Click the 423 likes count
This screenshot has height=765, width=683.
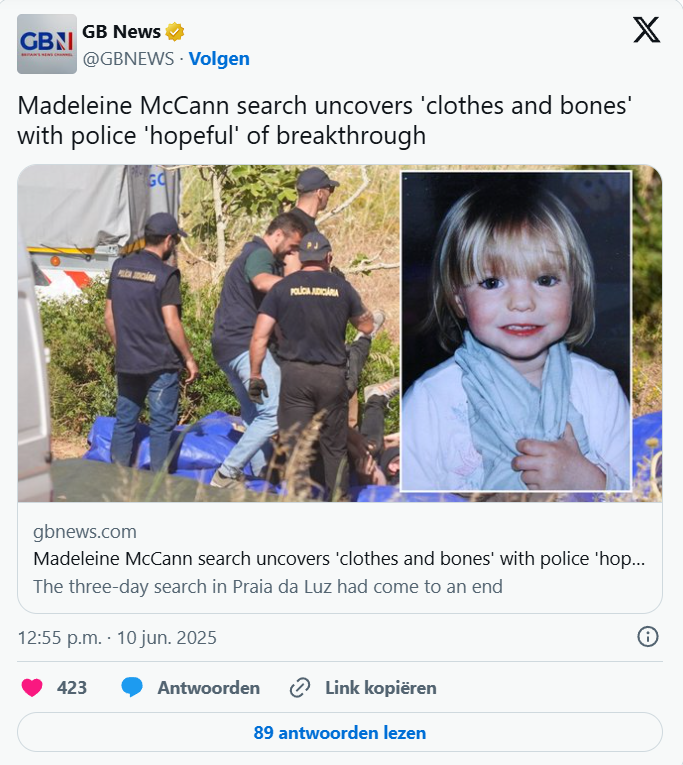pyautogui.click(x=72, y=688)
